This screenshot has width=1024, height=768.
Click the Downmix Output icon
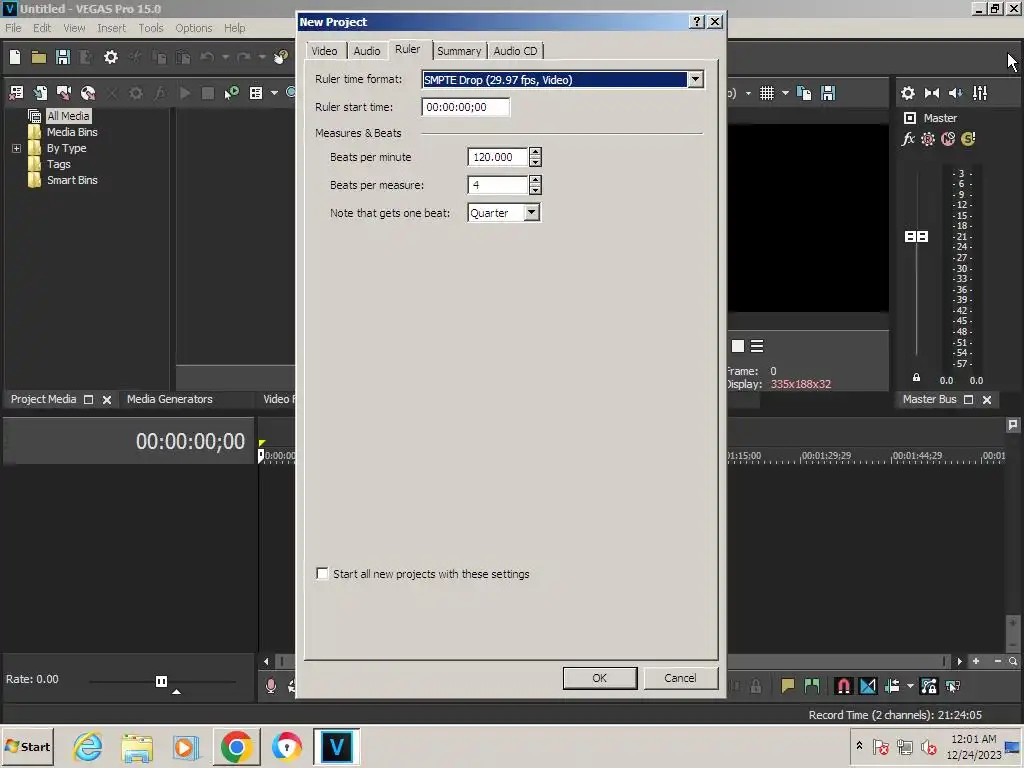(932, 93)
